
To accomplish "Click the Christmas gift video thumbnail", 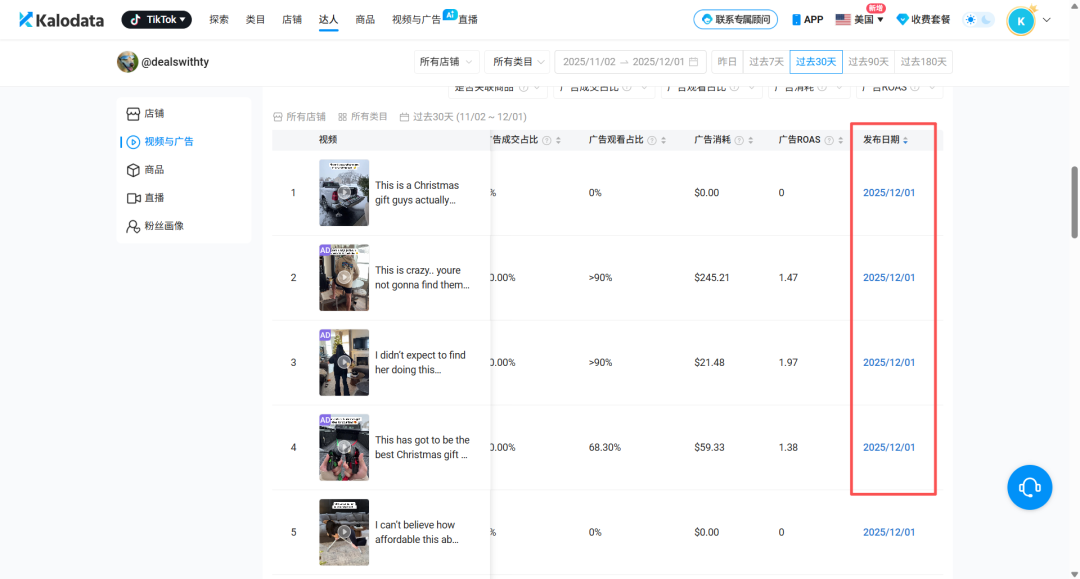I will [344, 192].
